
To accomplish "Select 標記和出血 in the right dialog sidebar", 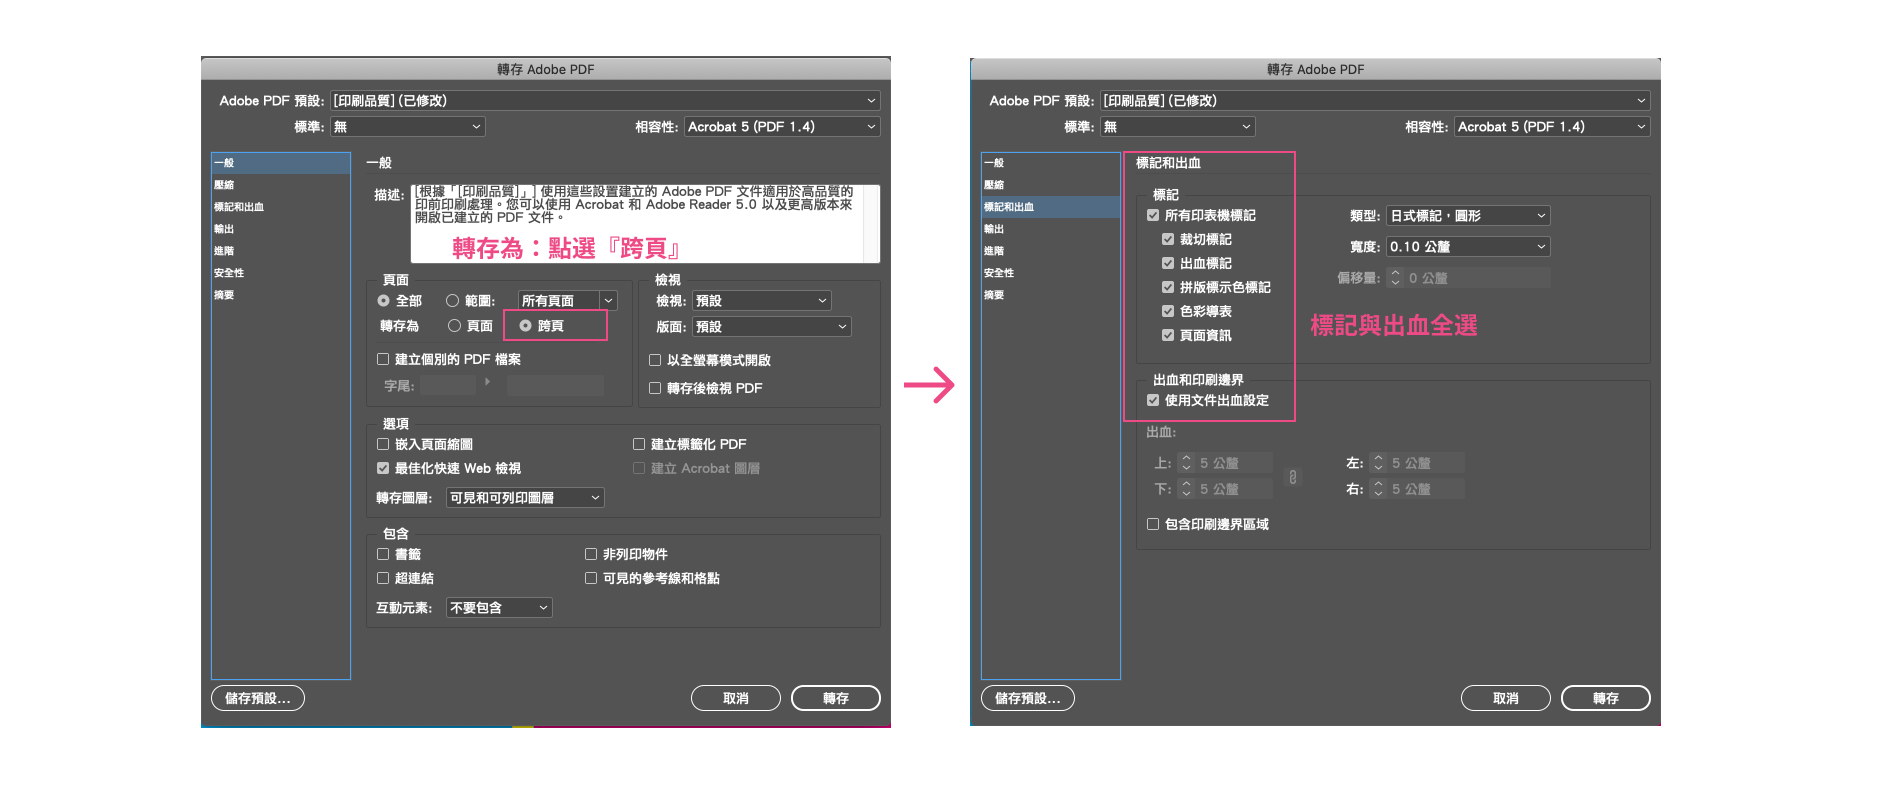I will [x=1009, y=207].
